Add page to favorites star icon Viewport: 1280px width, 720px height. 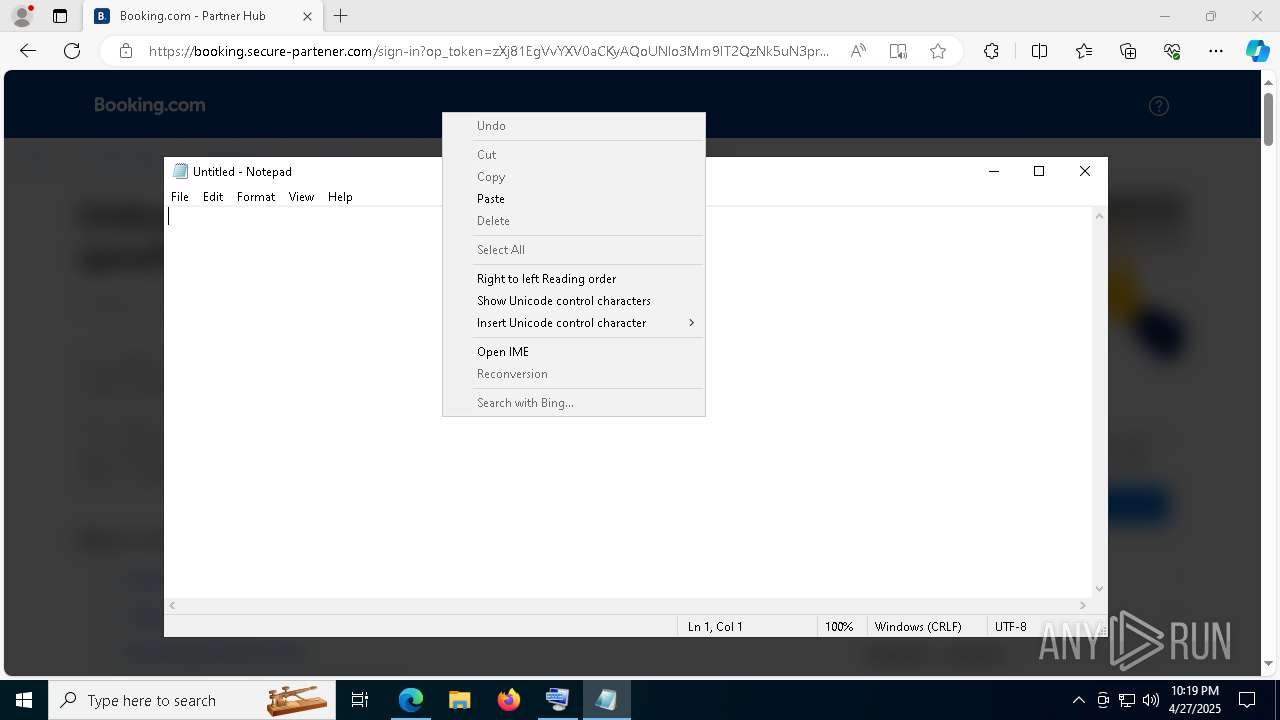click(938, 51)
